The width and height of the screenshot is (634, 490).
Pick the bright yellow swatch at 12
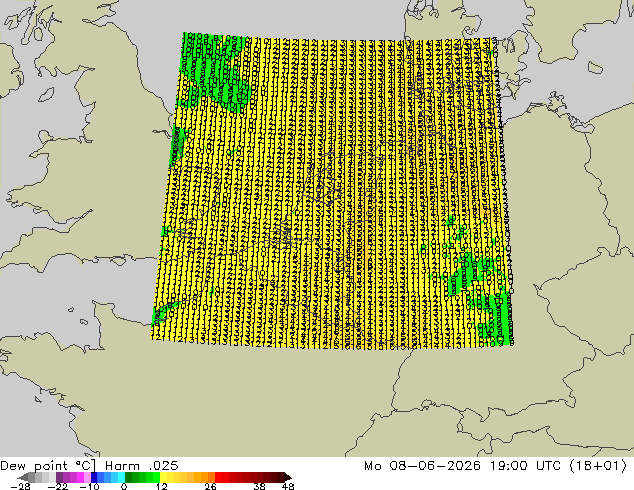tap(163, 477)
